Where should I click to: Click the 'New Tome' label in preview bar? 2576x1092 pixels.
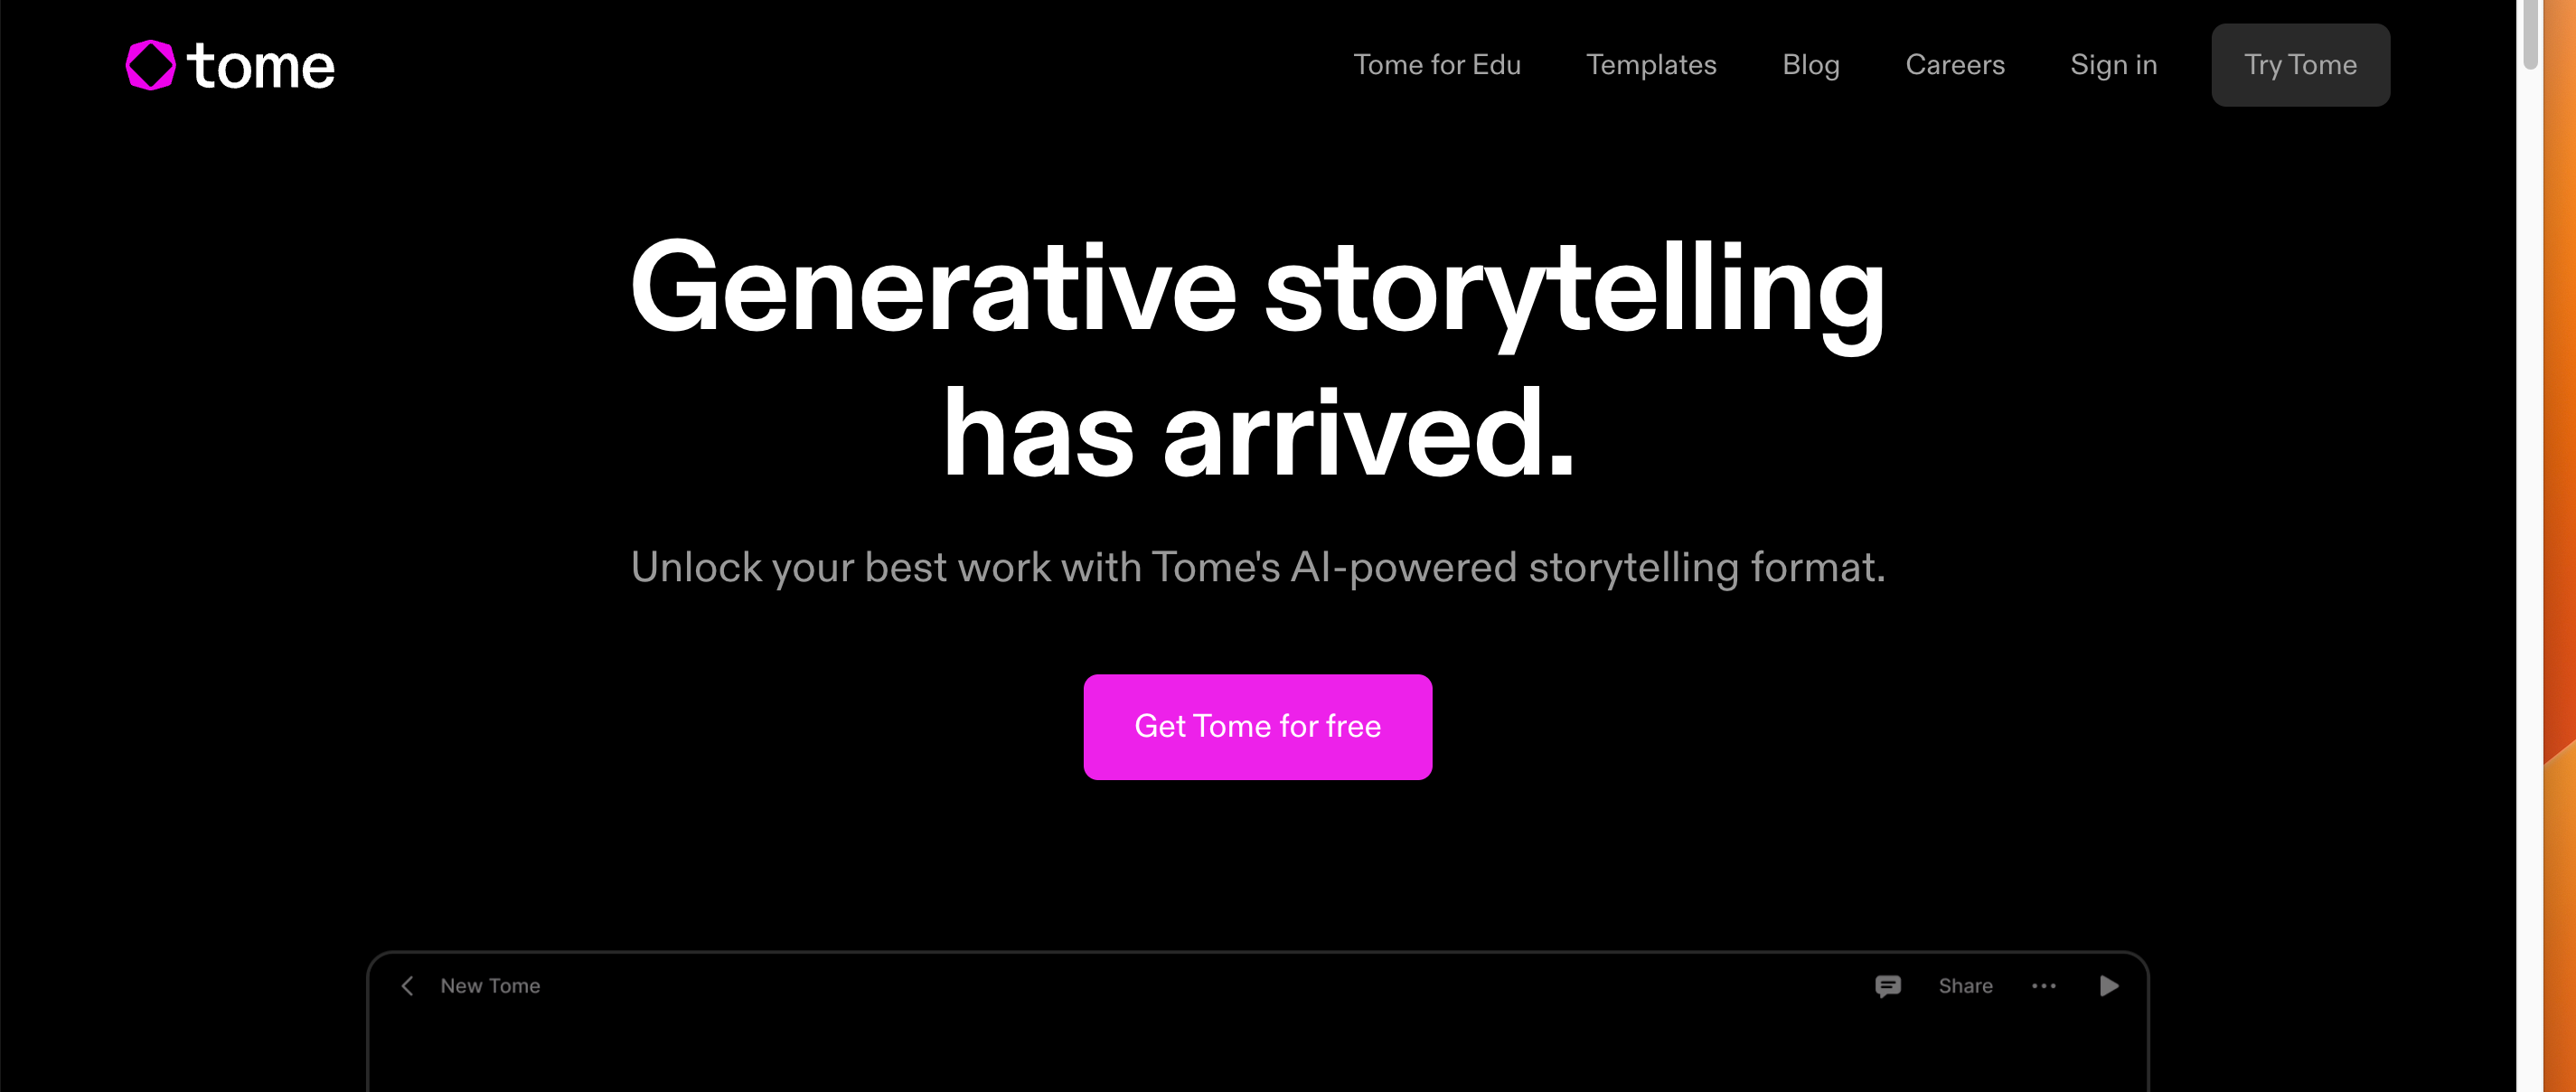(488, 985)
